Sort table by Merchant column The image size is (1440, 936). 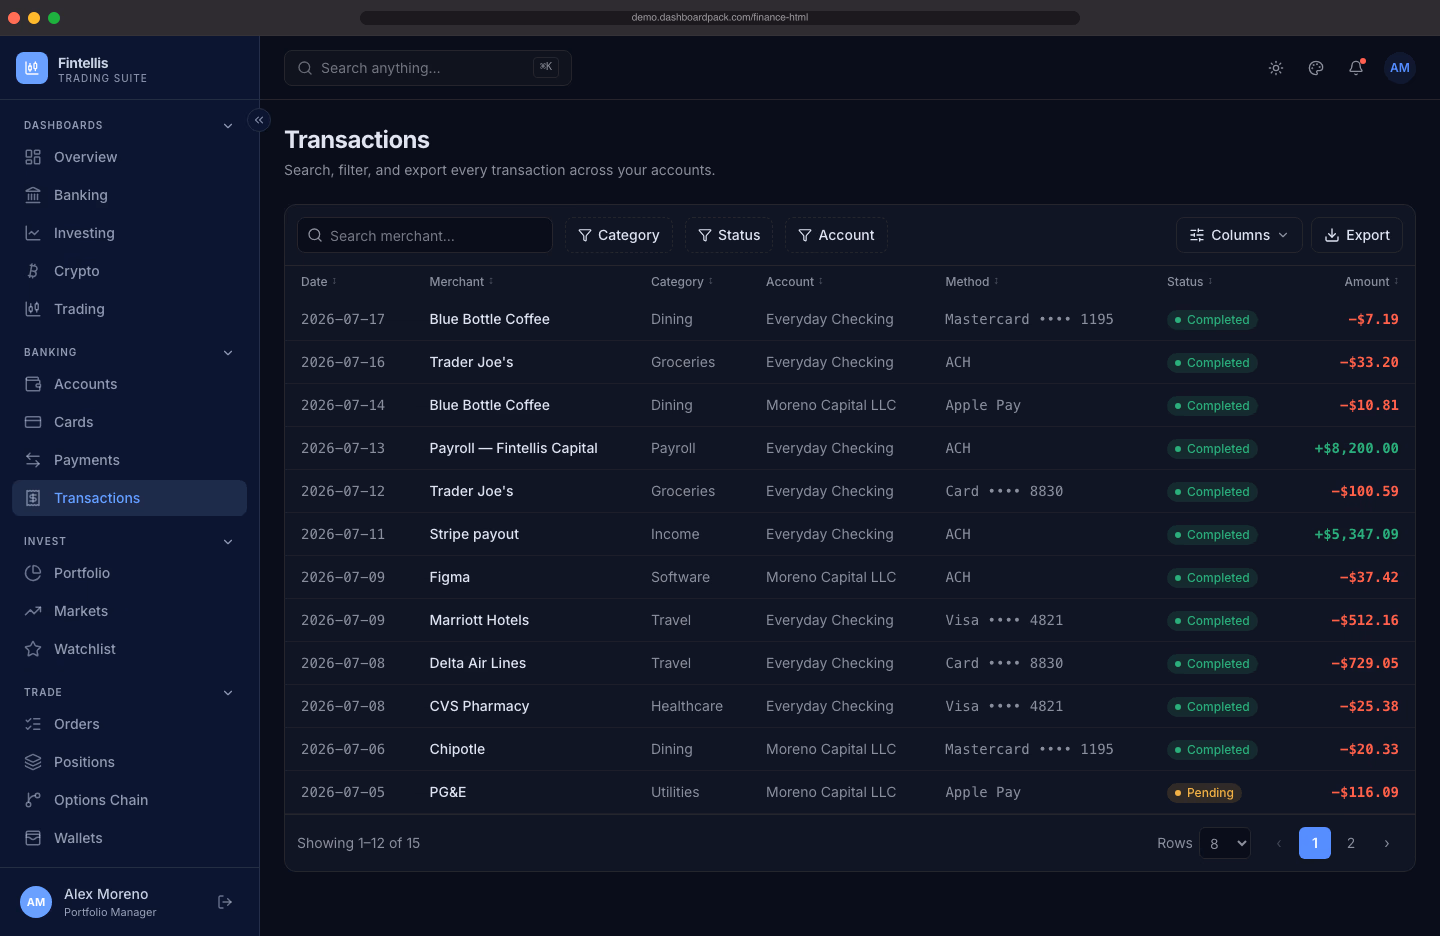(461, 282)
